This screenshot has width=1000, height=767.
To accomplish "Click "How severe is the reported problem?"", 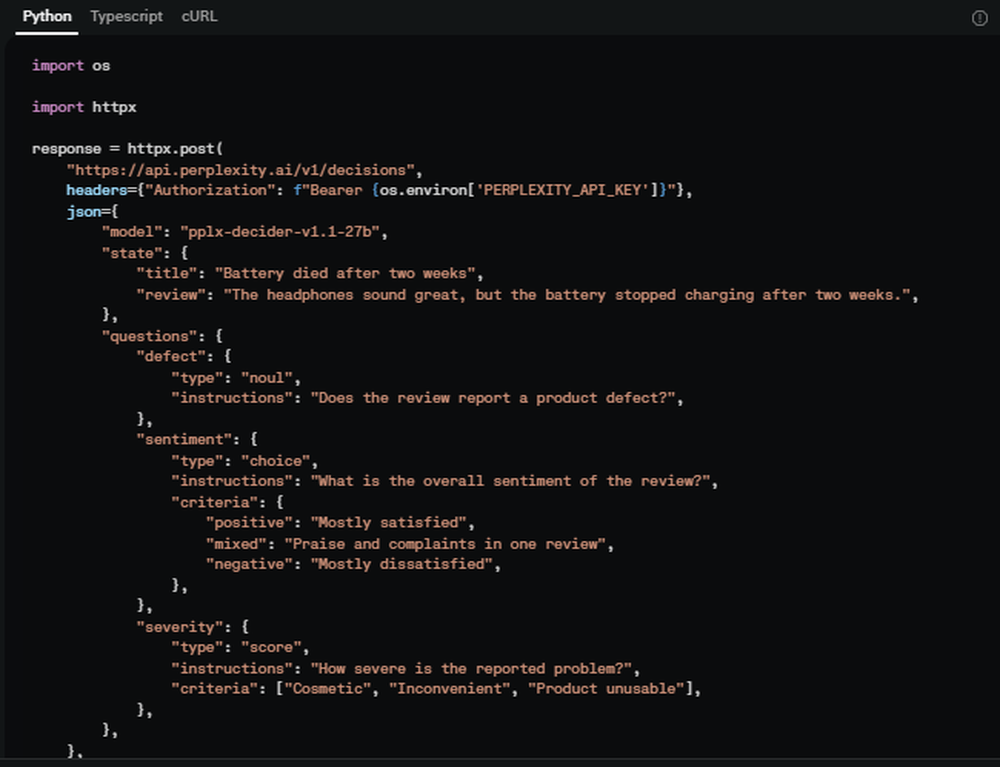I will coord(471,669).
